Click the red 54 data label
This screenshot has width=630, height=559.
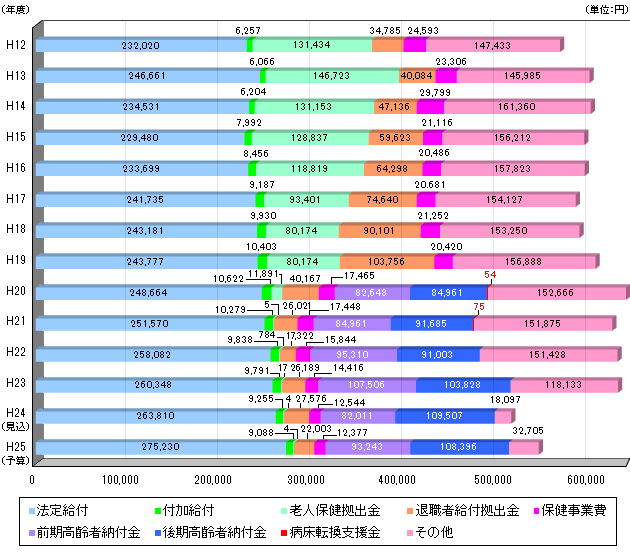(490, 275)
